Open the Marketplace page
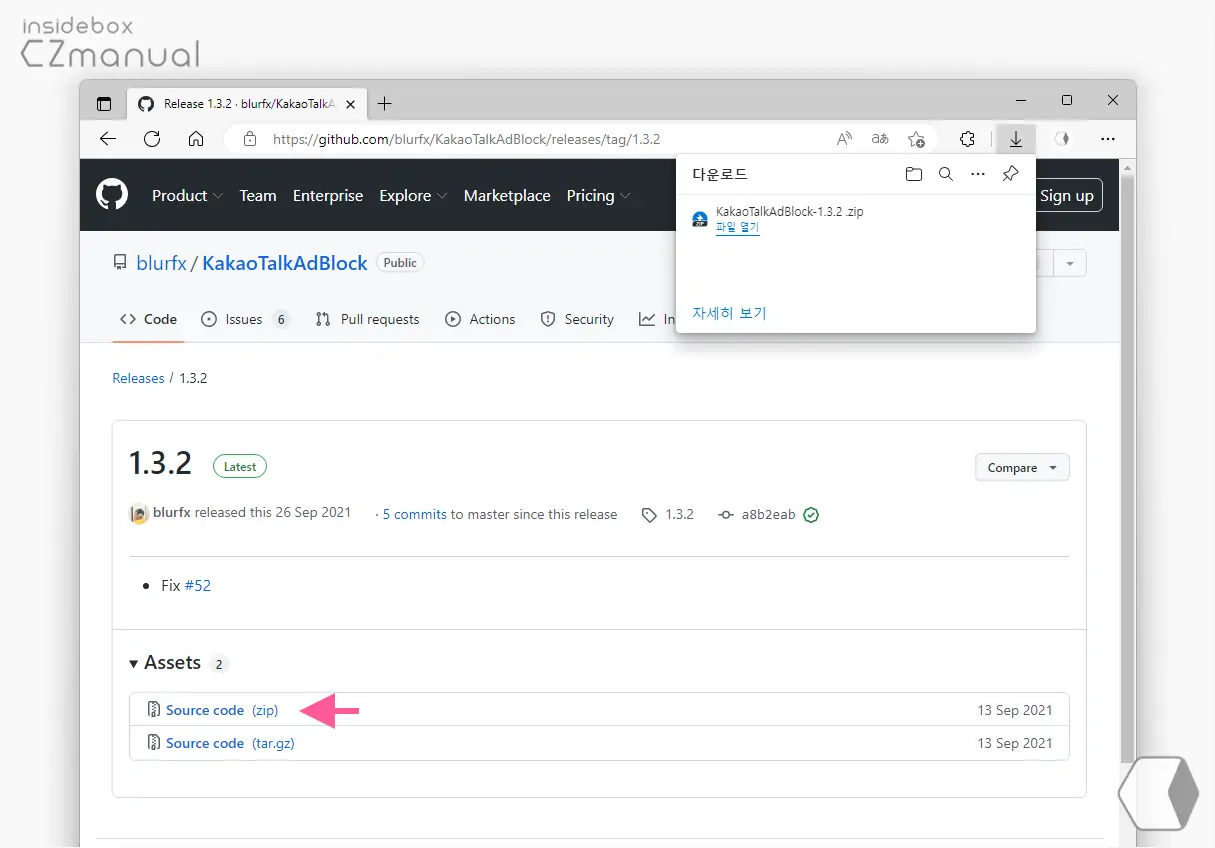 [507, 196]
